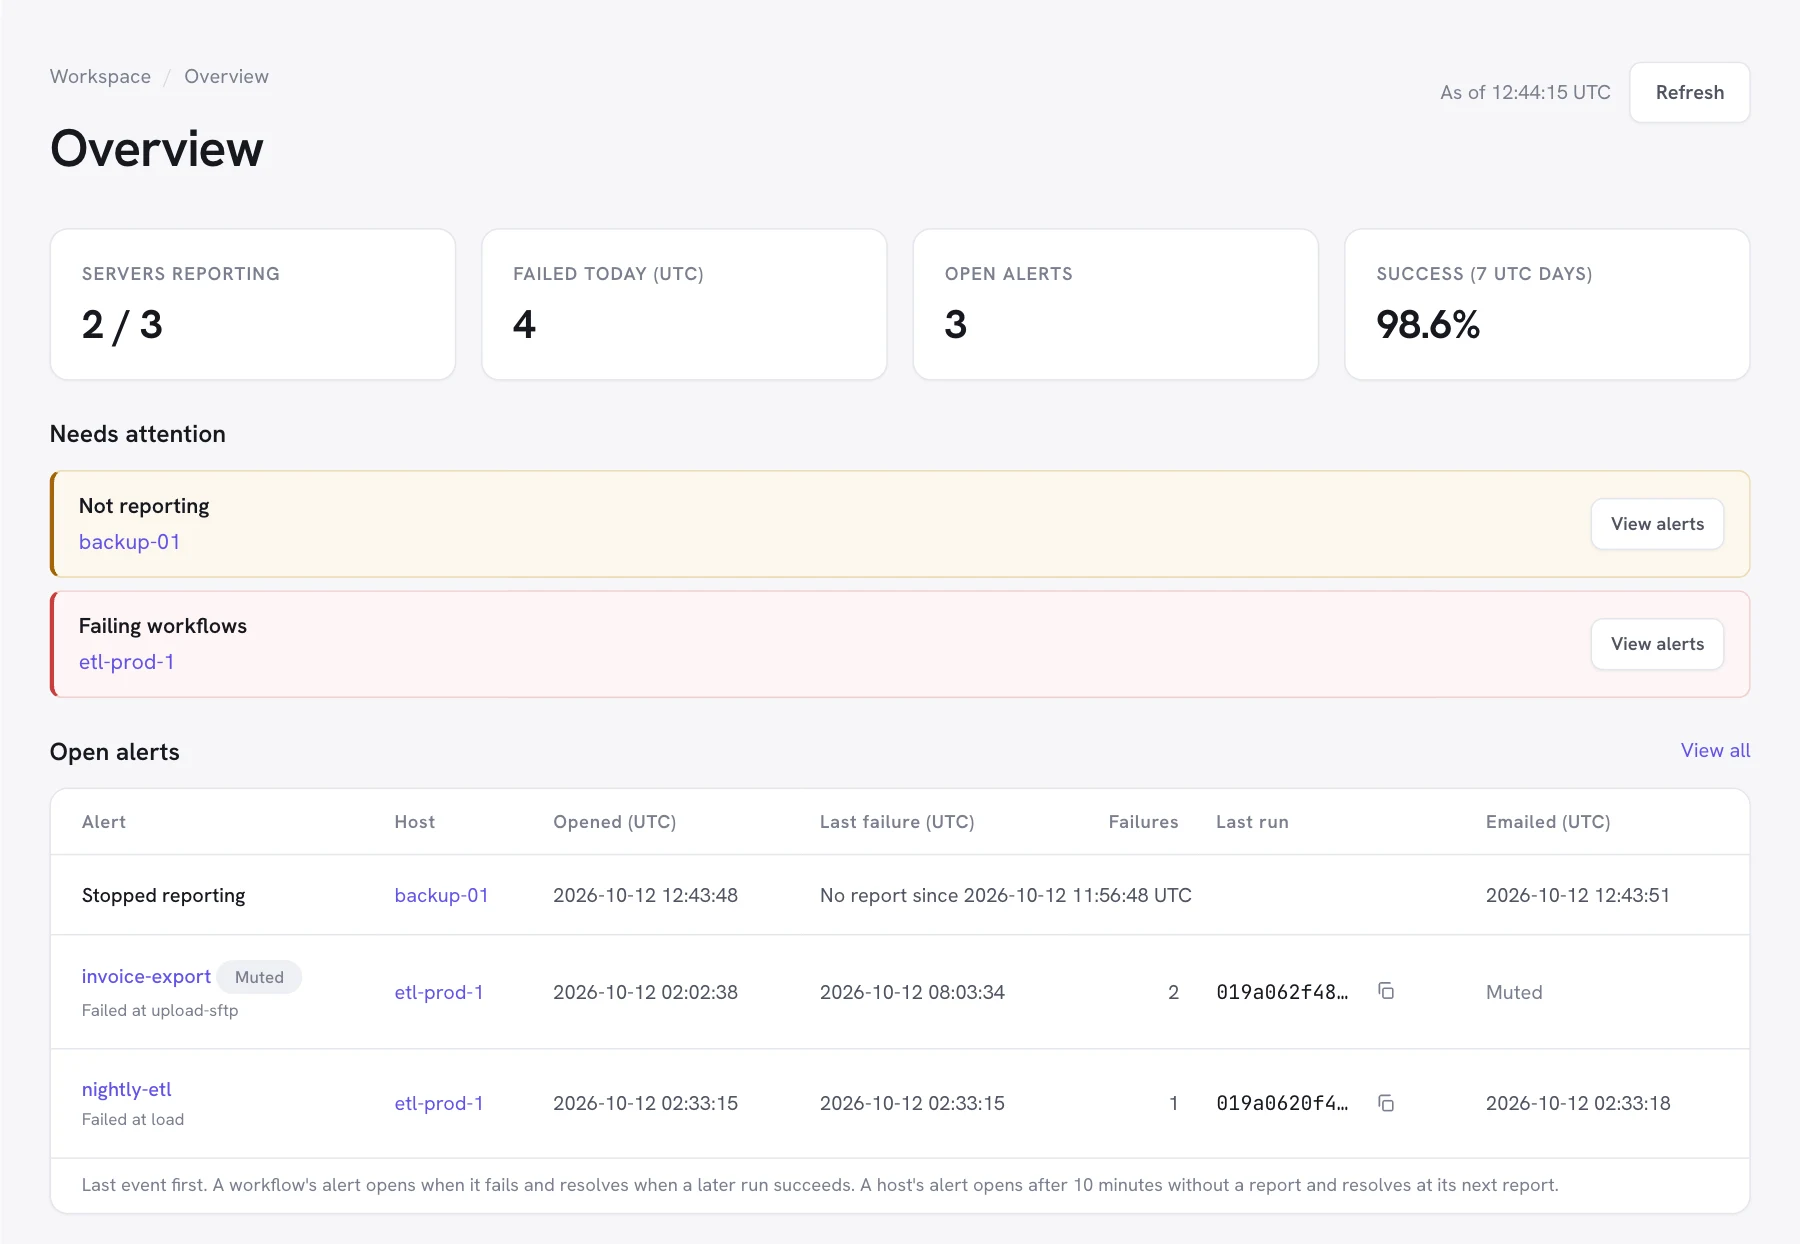The image size is (1800, 1244).
Task: Click the 'Failed at upload-sftp' text
Action: coord(160,1010)
